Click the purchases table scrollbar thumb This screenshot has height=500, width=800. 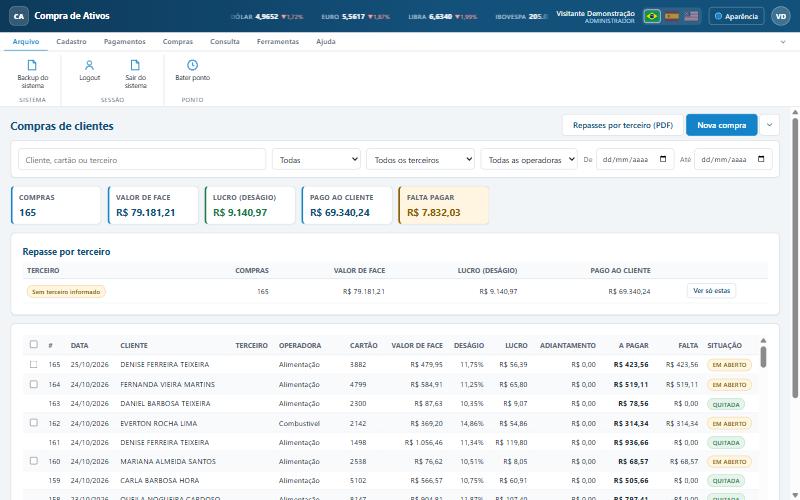pyautogui.click(x=763, y=357)
